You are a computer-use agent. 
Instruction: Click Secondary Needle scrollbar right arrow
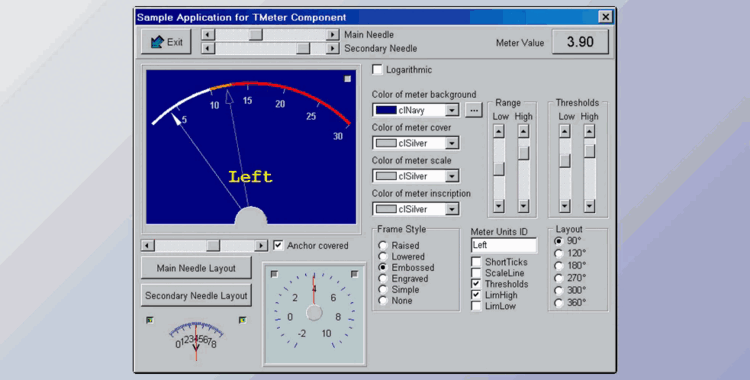333,48
